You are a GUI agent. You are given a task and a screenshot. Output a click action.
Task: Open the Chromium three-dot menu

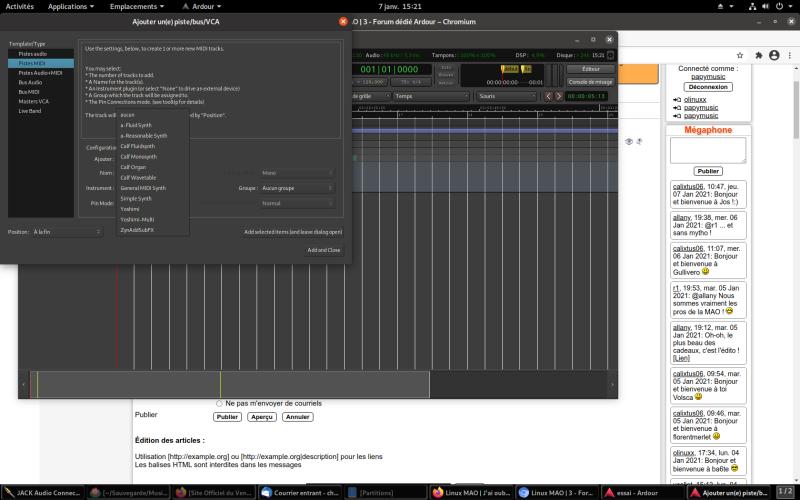[790, 55]
